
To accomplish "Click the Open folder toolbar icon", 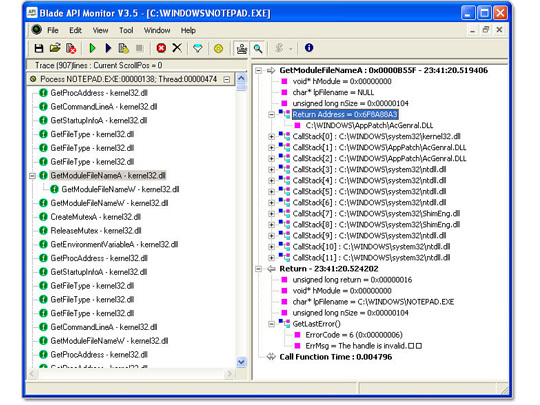I will [55, 48].
